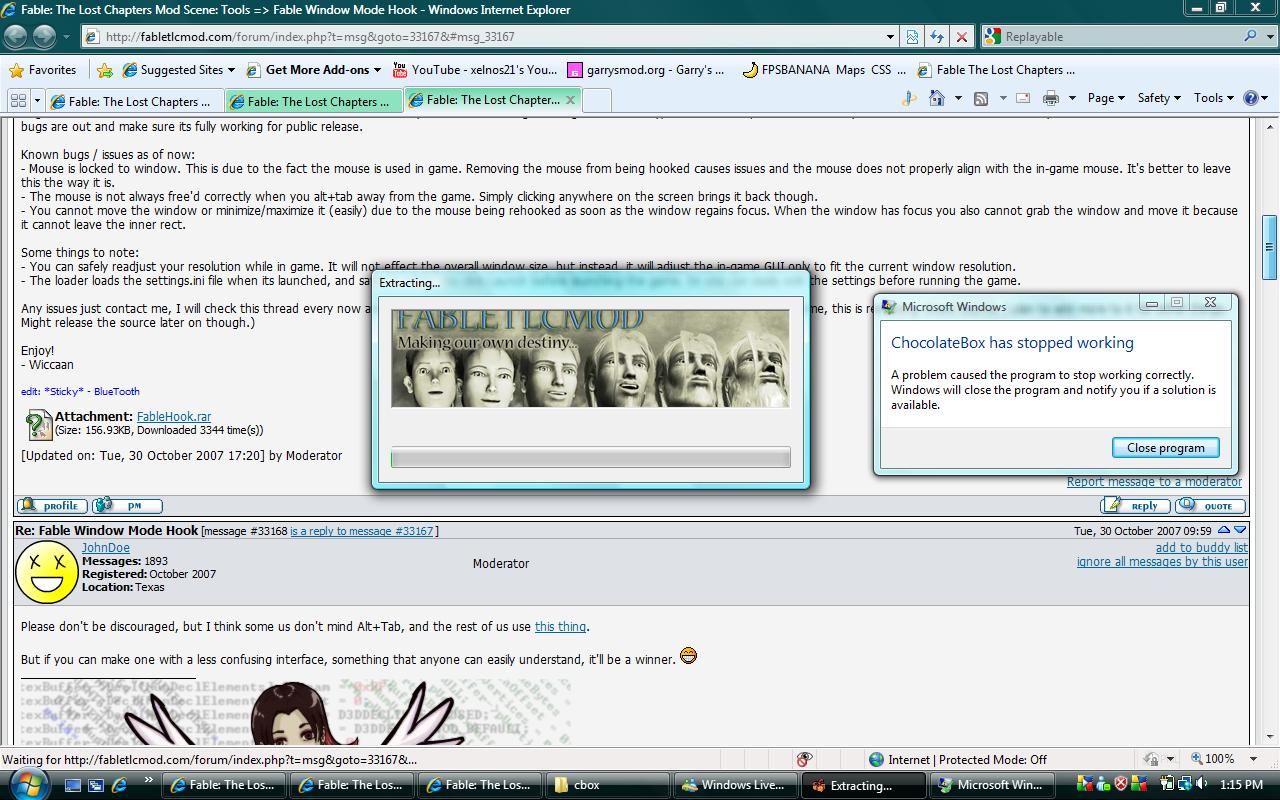
Task: Download the FableHook.rar attachment link
Action: 174,417
